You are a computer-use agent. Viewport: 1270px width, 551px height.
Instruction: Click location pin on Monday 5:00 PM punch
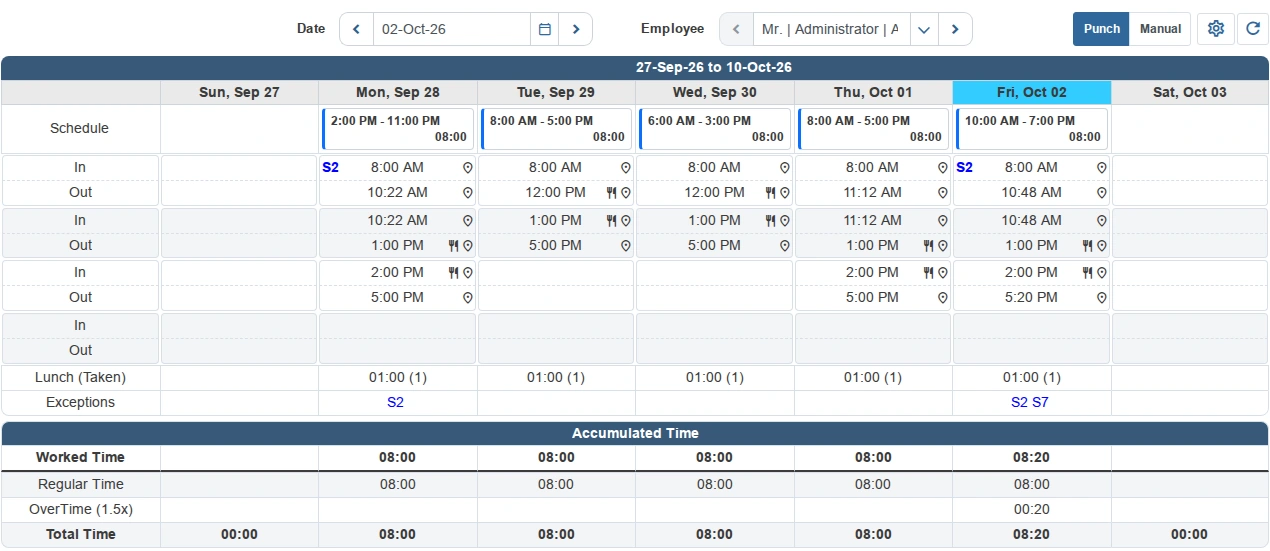pos(467,298)
